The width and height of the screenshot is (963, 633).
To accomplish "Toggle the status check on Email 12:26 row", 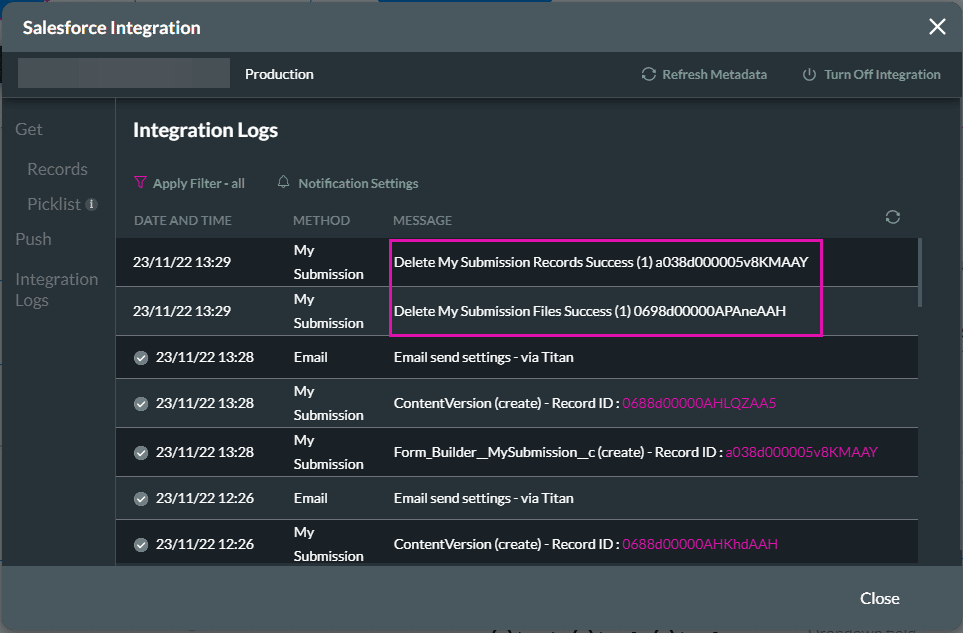I will tap(141, 498).
